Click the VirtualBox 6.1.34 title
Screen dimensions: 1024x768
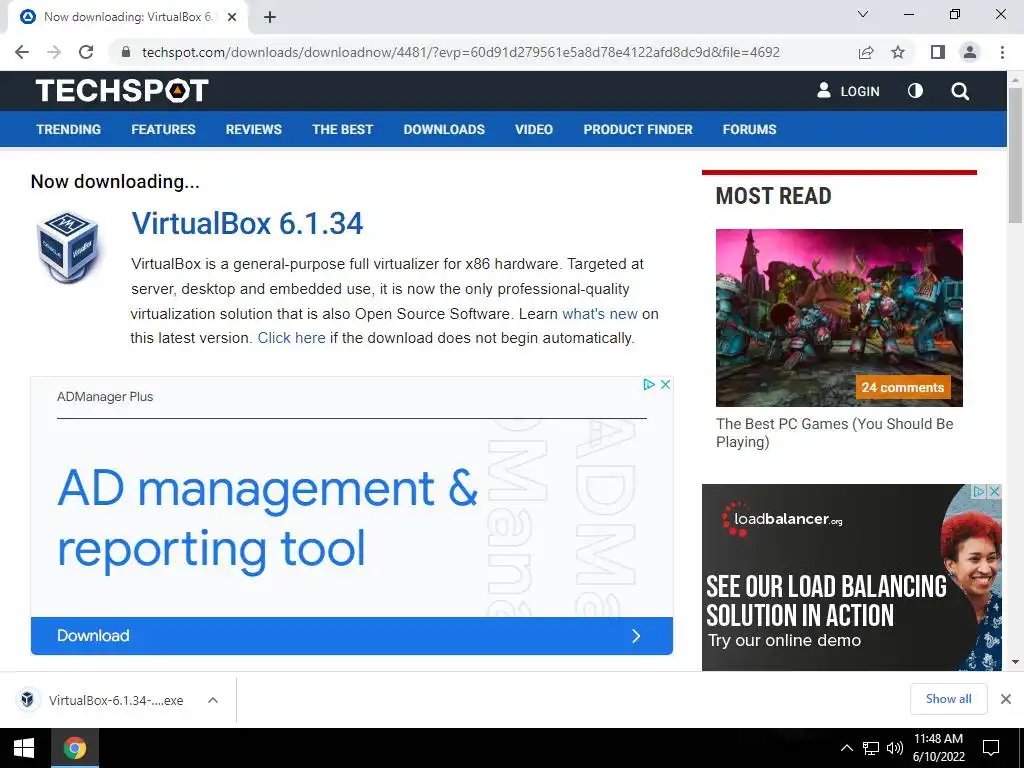click(247, 223)
